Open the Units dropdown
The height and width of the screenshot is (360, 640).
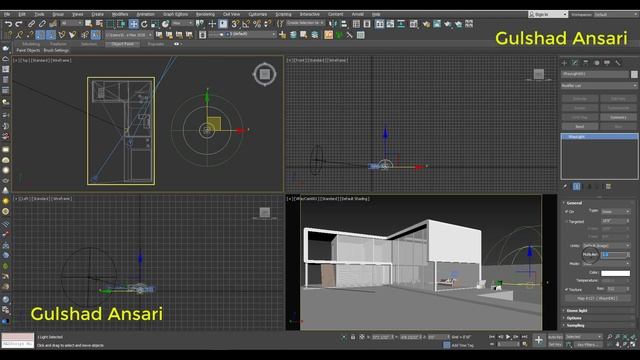pyautogui.click(x=606, y=245)
